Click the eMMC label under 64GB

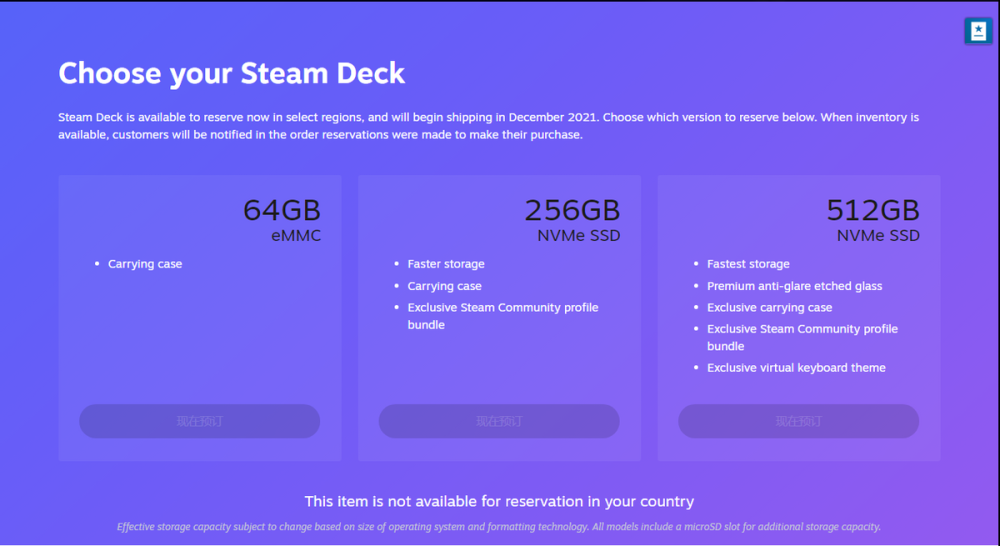coord(296,236)
